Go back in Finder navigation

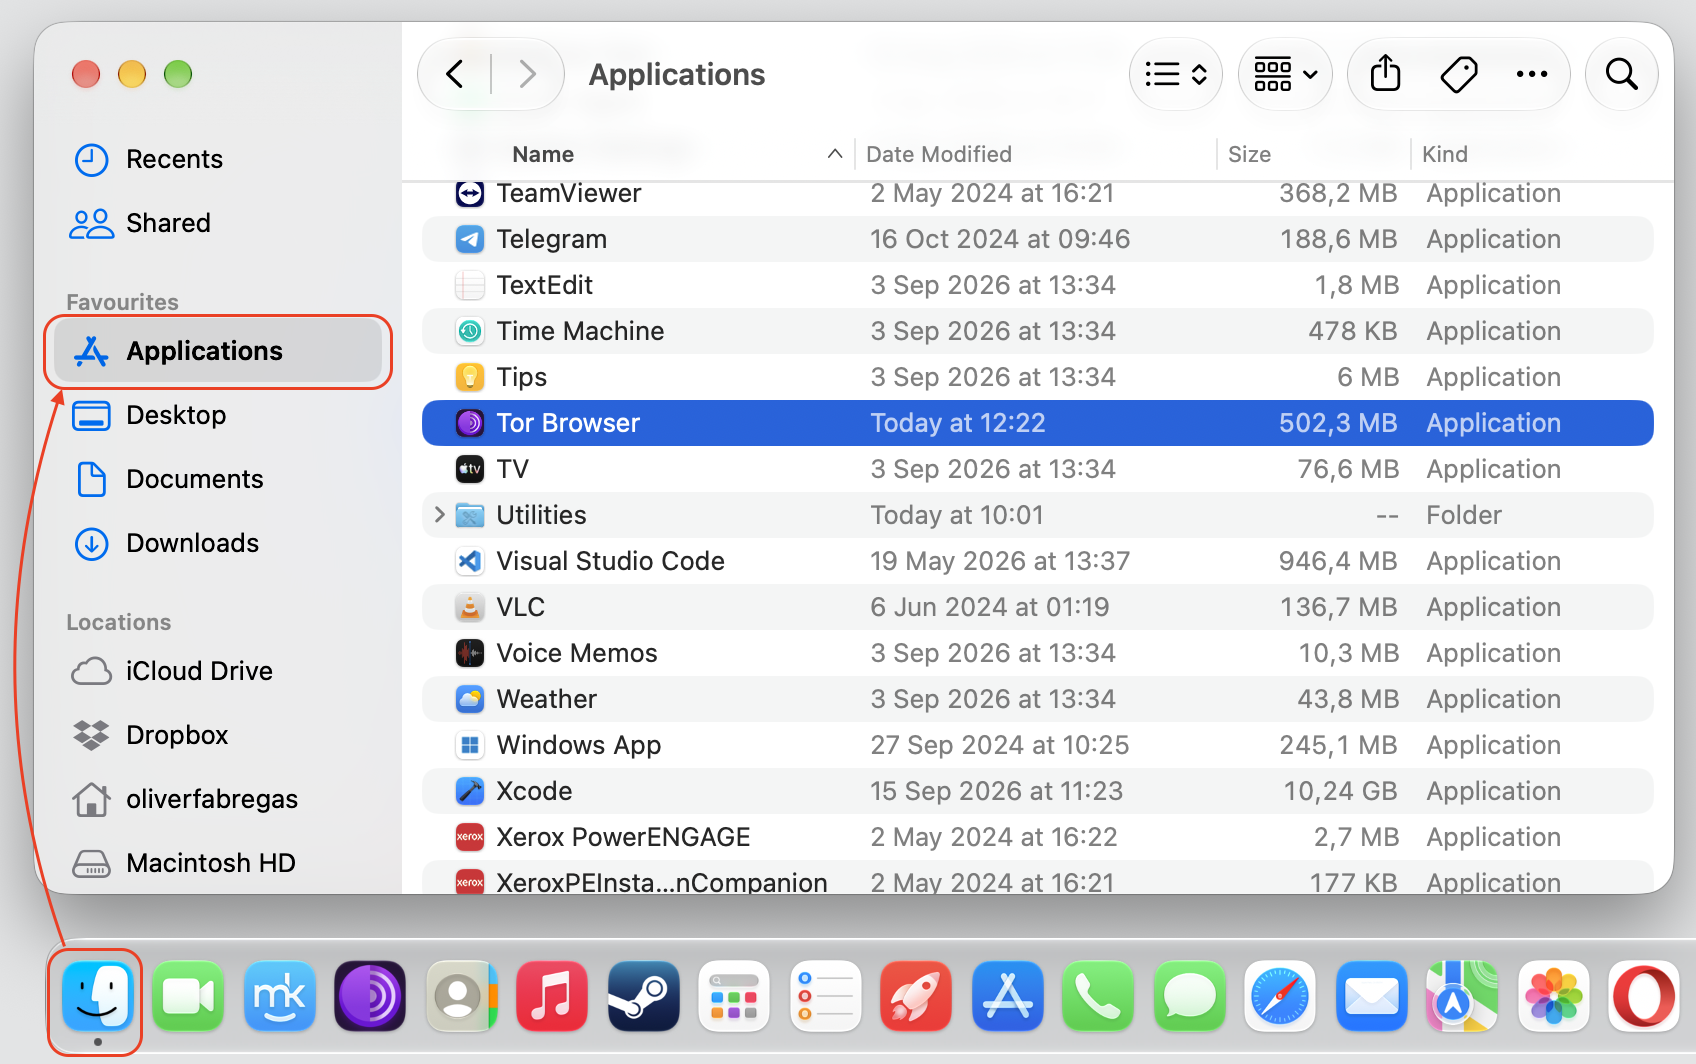(x=455, y=74)
